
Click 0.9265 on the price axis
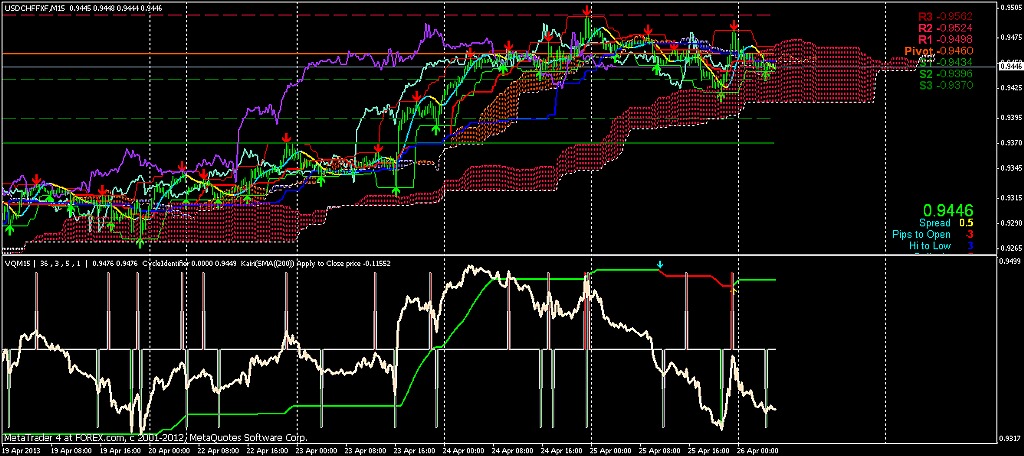(x=1011, y=248)
